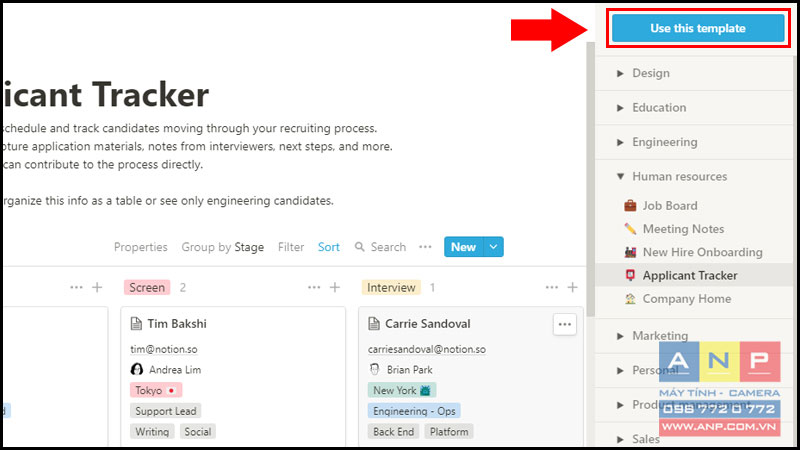Open the first column three-dots menu
The height and width of the screenshot is (450, 800).
click(76, 288)
